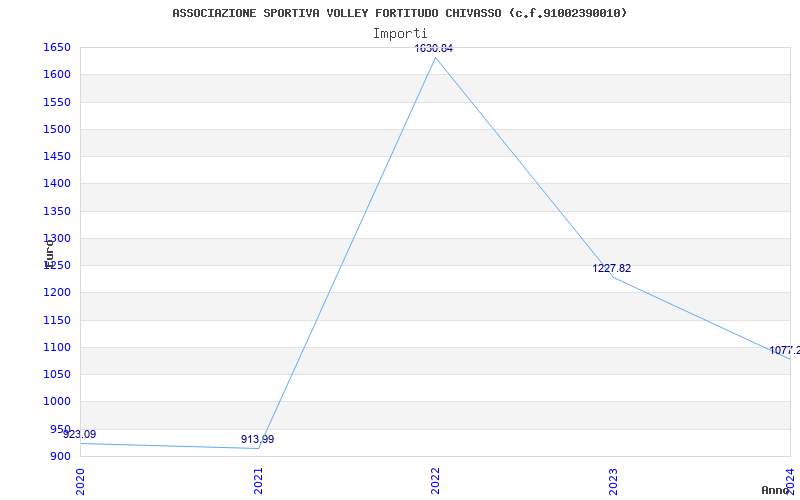The width and height of the screenshot is (800, 500).
Task: Click the 900 y-axis tick label
Action: pos(59,457)
